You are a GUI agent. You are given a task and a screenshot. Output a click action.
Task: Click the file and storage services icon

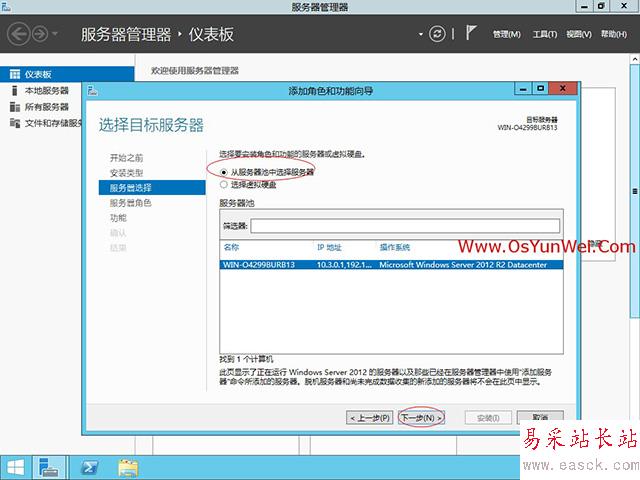pyautogui.click(x=15, y=123)
